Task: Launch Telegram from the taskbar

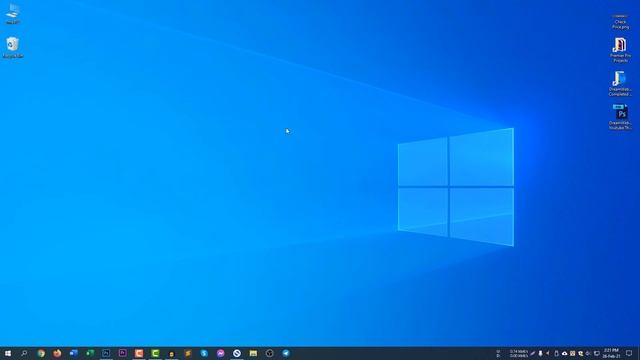Action: tap(286, 353)
